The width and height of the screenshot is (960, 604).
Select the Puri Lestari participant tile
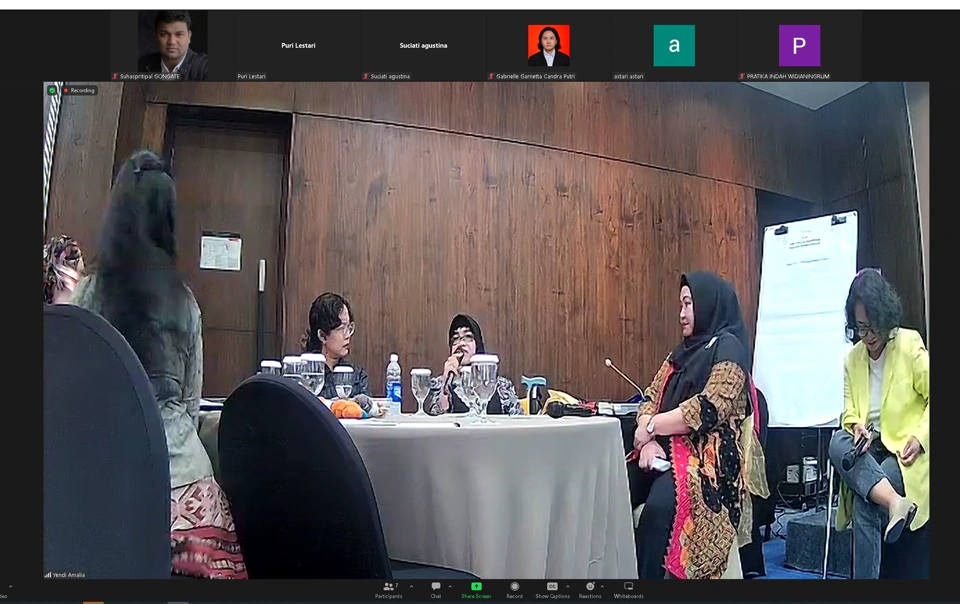pyautogui.click(x=298, y=45)
